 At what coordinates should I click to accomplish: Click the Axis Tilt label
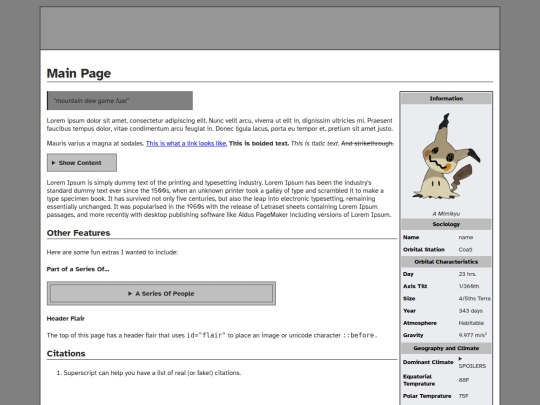click(x=415, y=286)
